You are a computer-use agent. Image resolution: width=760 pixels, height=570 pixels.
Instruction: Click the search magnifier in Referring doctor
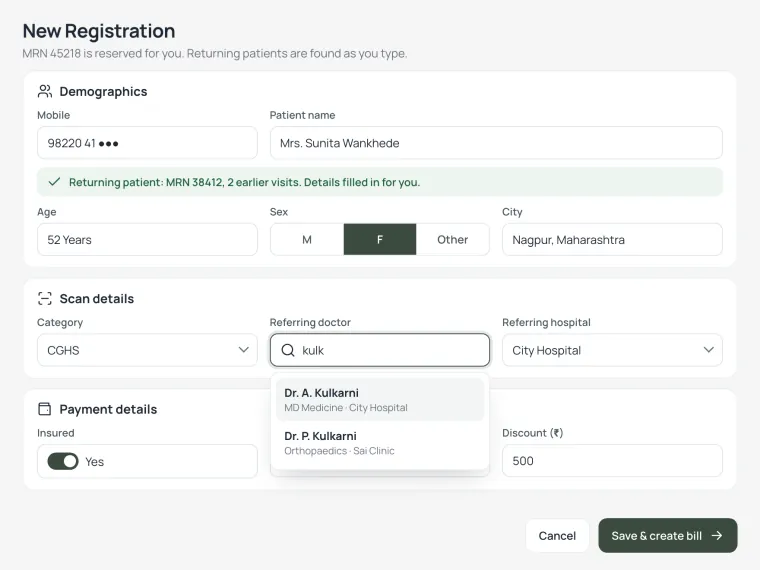click(288, 350)
